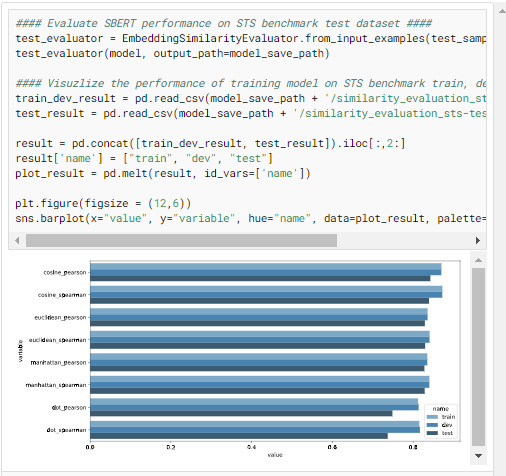Screen dimensions: 506x476
Task: Click the manhattan_pearson axis label
Action: (58, 362)
